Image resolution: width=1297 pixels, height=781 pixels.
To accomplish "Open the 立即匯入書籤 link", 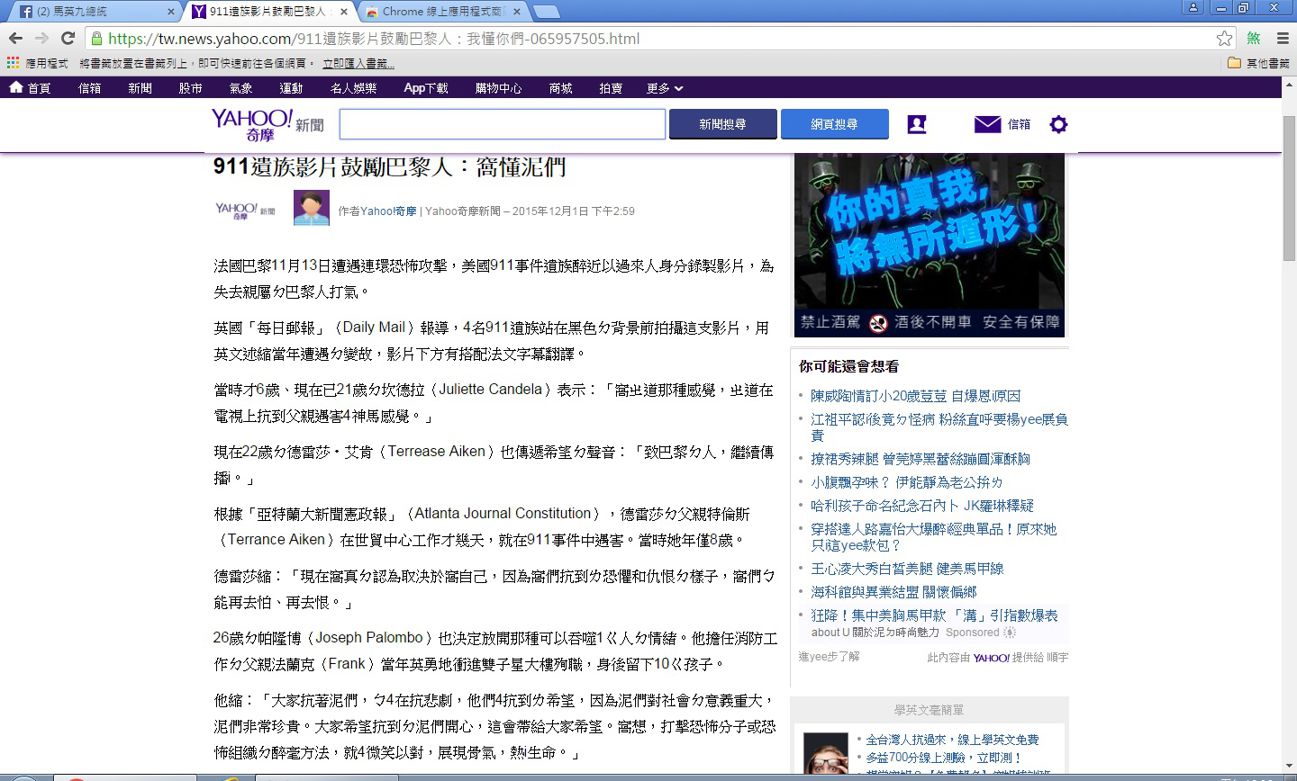I will point(358,63).
